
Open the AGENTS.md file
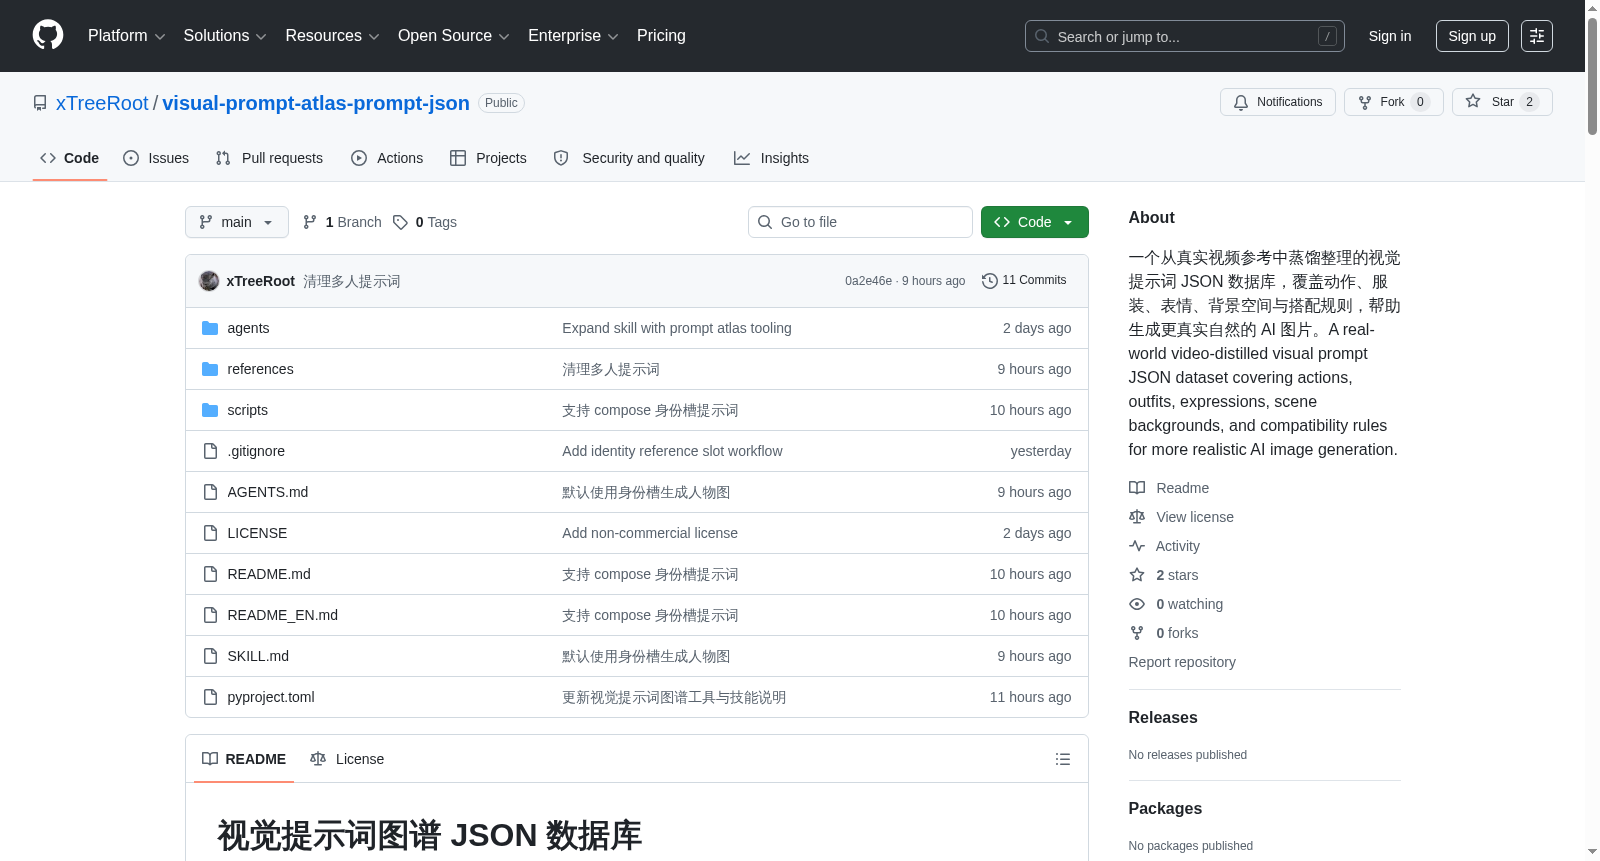pyautogui.click(x=267, y=492)
